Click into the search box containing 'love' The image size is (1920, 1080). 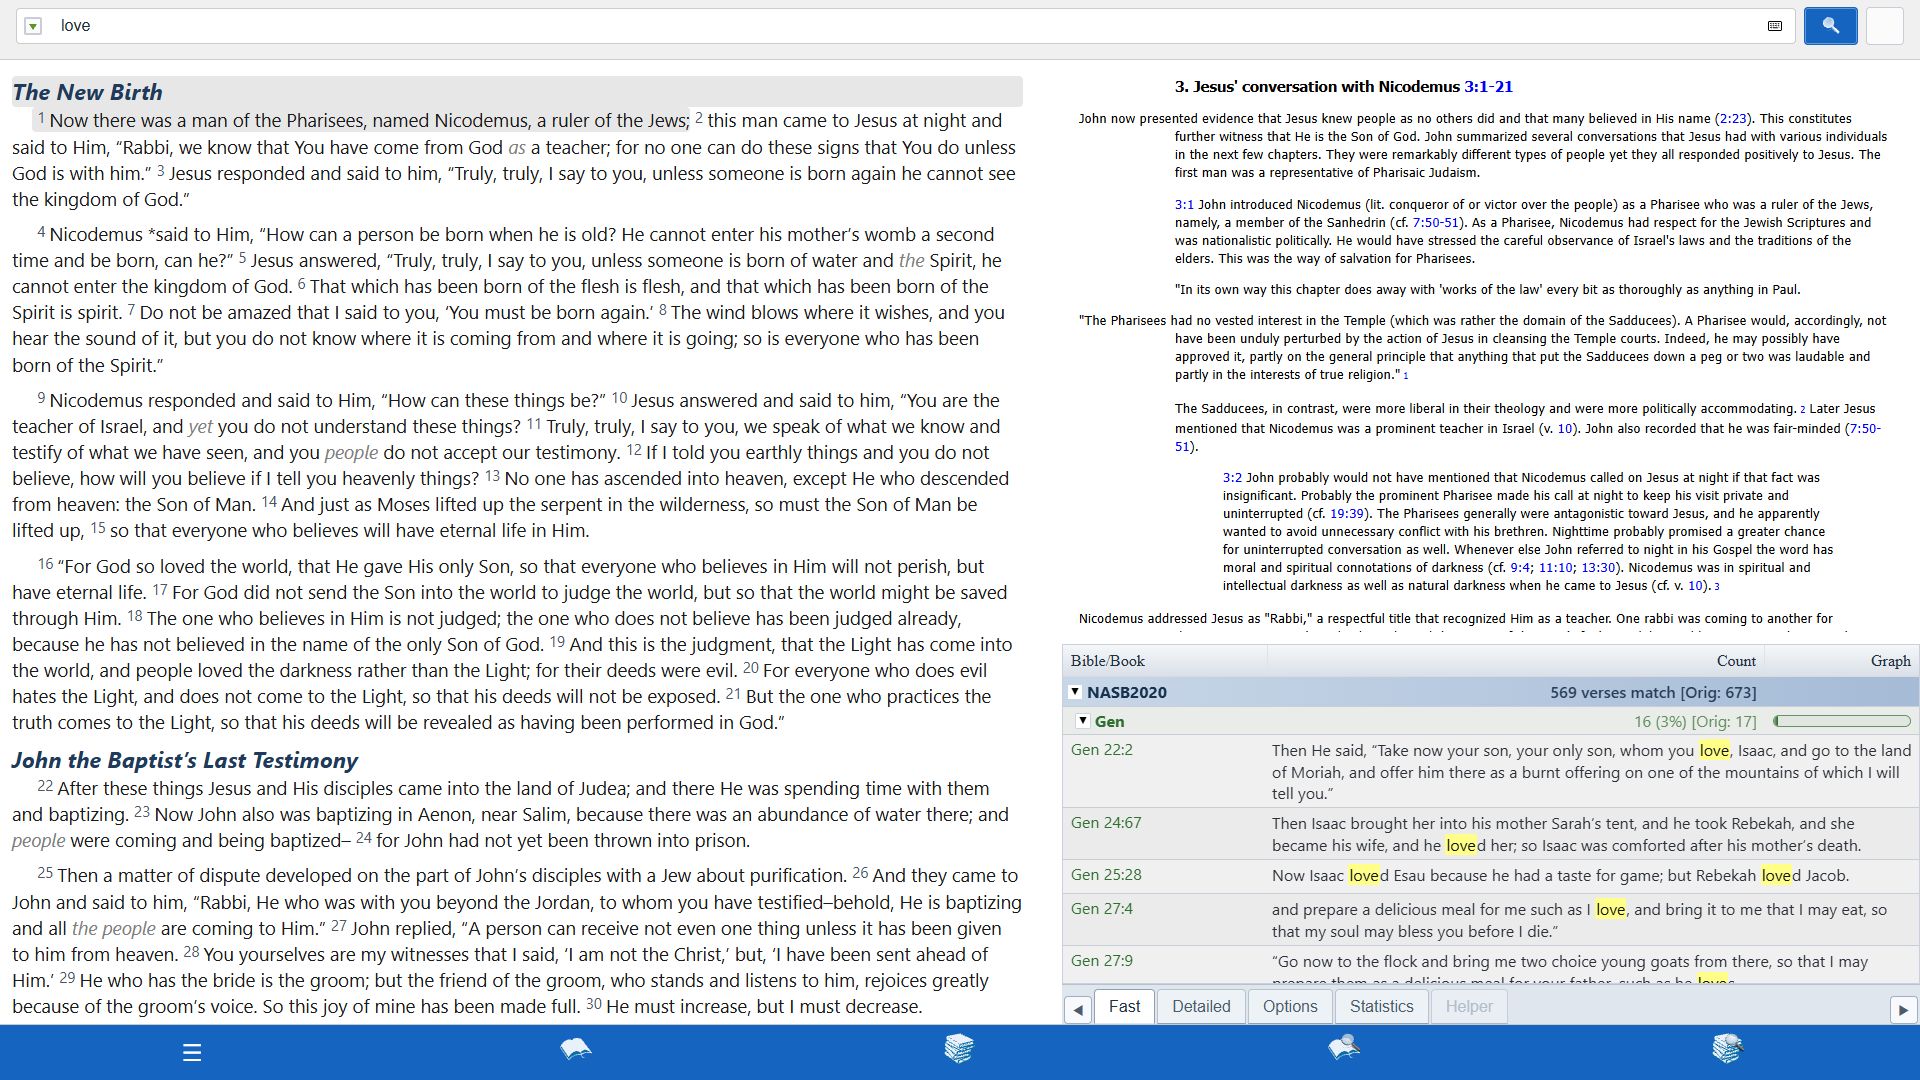(905, 26)
